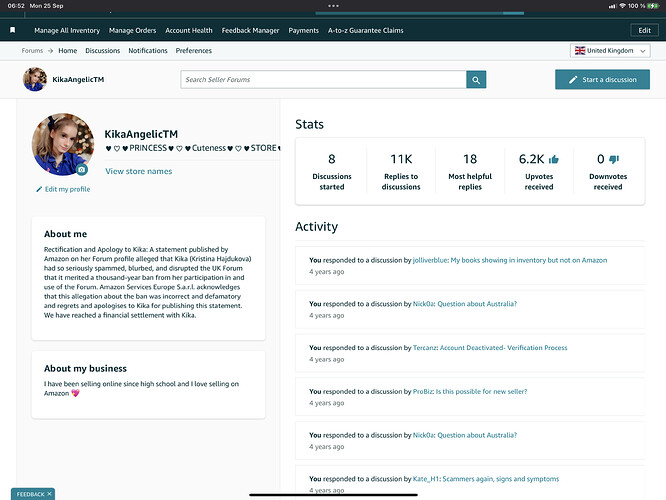The image size is (666, 500).
Task: Click the 8 Discussions started stat
Action: click(332, 172)
